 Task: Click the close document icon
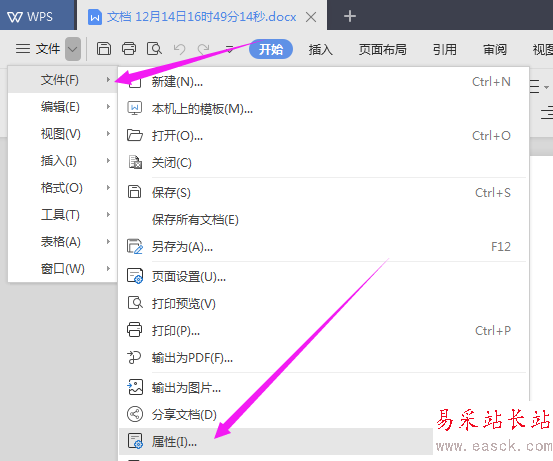click(x=135, y=162)
